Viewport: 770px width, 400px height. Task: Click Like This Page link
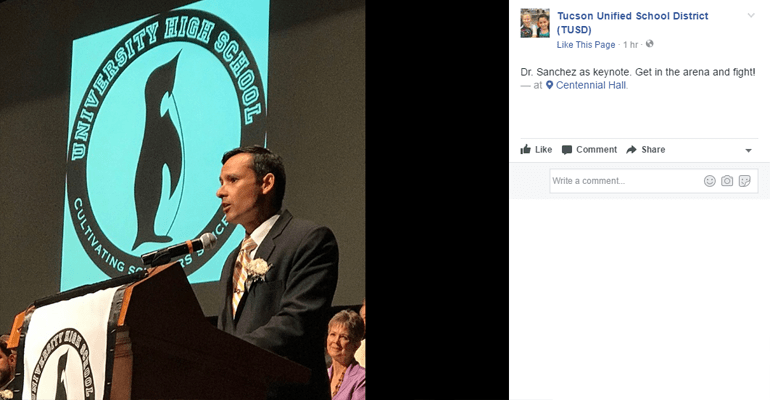tap(586, 45)
